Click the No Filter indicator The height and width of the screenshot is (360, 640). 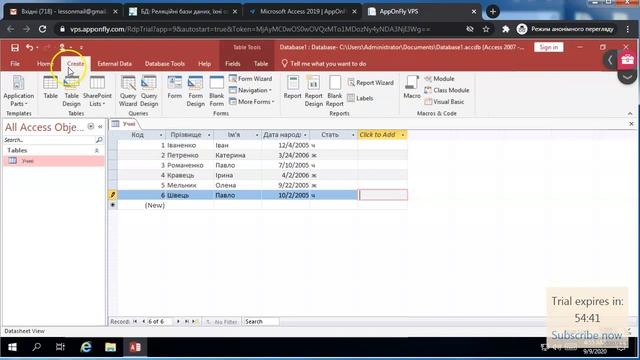[x=222, y=322]
